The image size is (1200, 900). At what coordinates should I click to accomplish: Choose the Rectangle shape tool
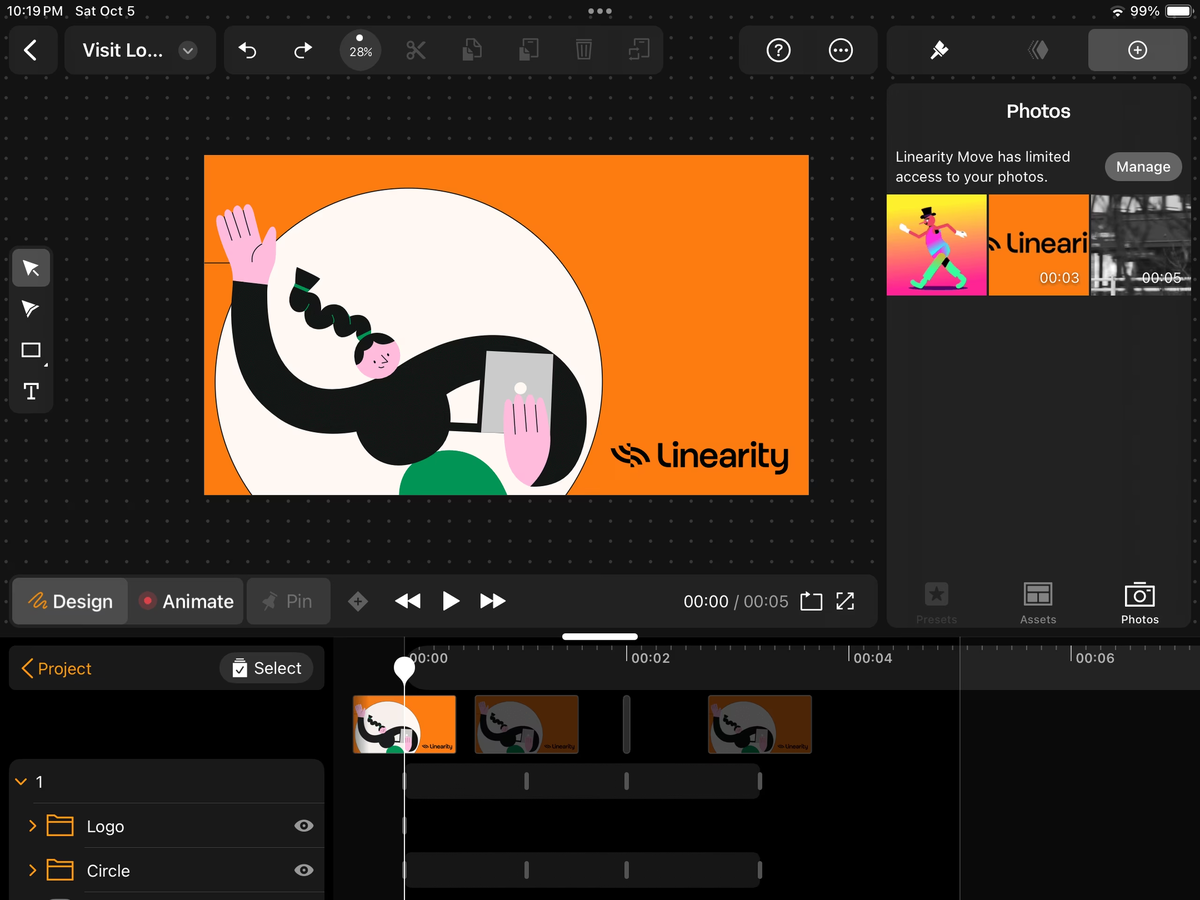pyautogui.click(x=31, y=350)
